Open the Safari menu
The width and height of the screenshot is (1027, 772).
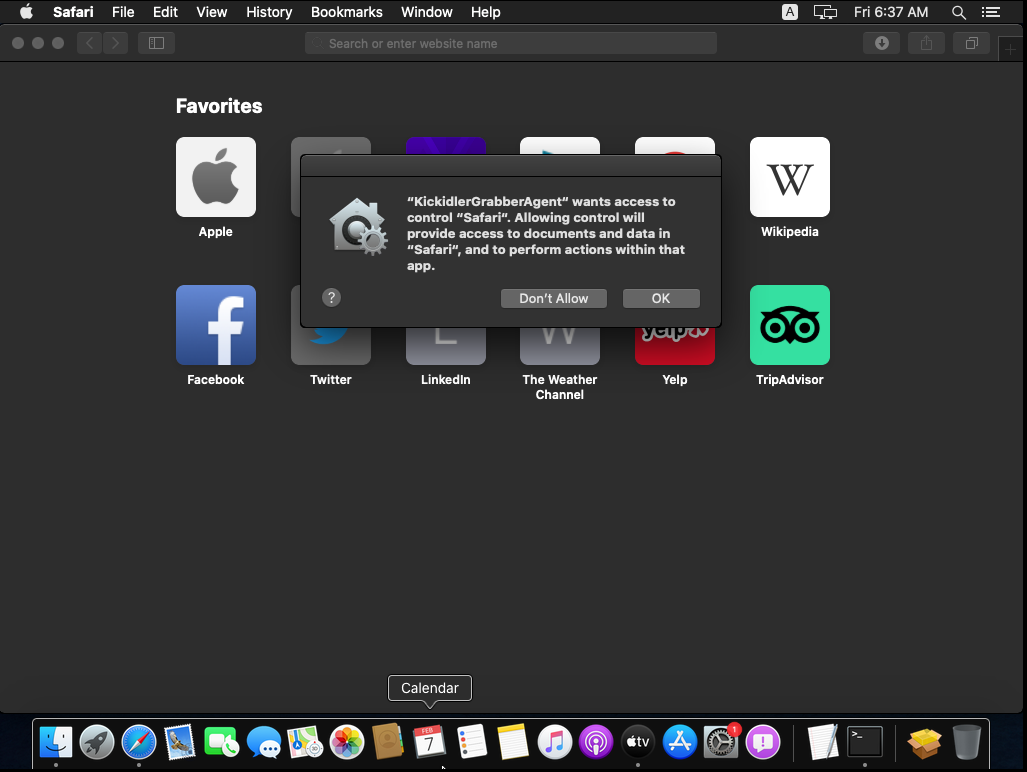(73, 12)
